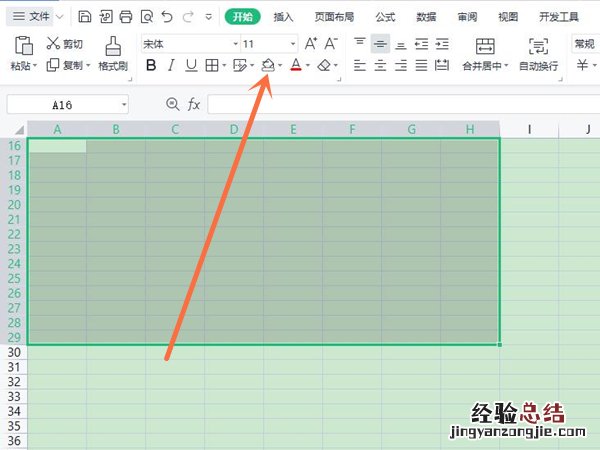This screenshot has height=450, width=600.
Task: Click the Cut (剪切) scissors button
Action: coord(64,44)
